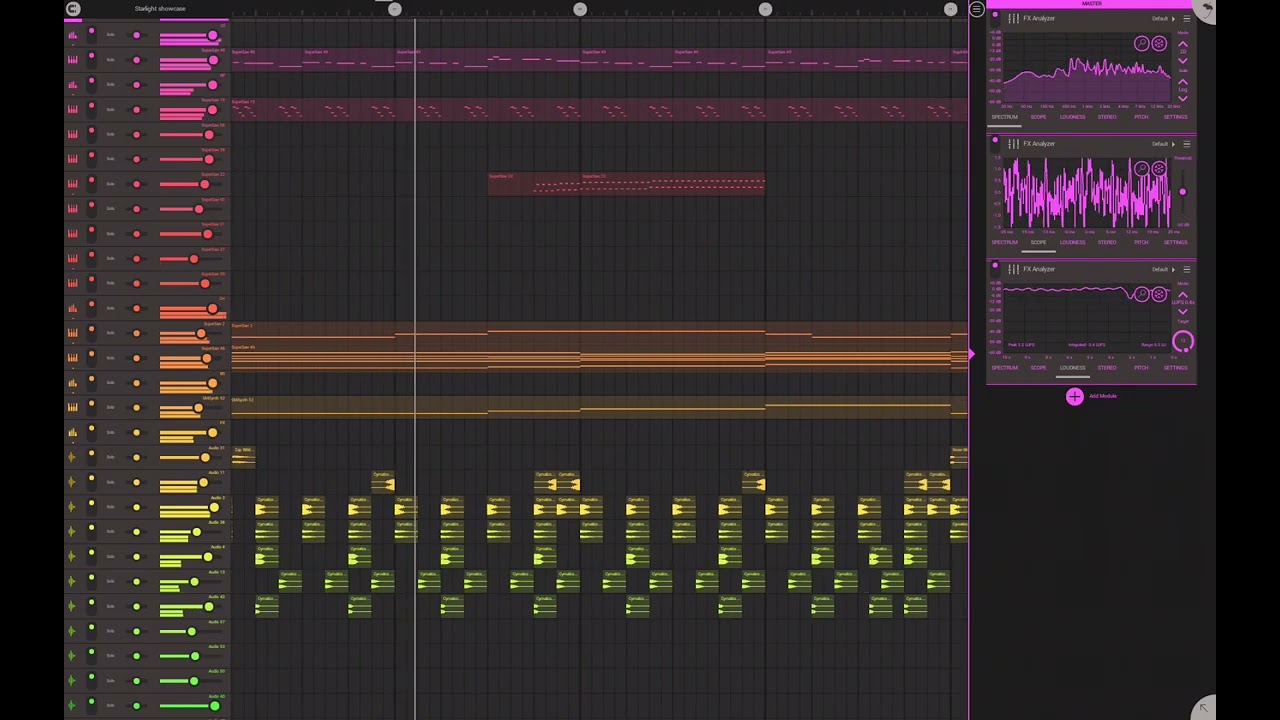Click the Mode up arrow in Spectrum analyzer

[1183, 44]
